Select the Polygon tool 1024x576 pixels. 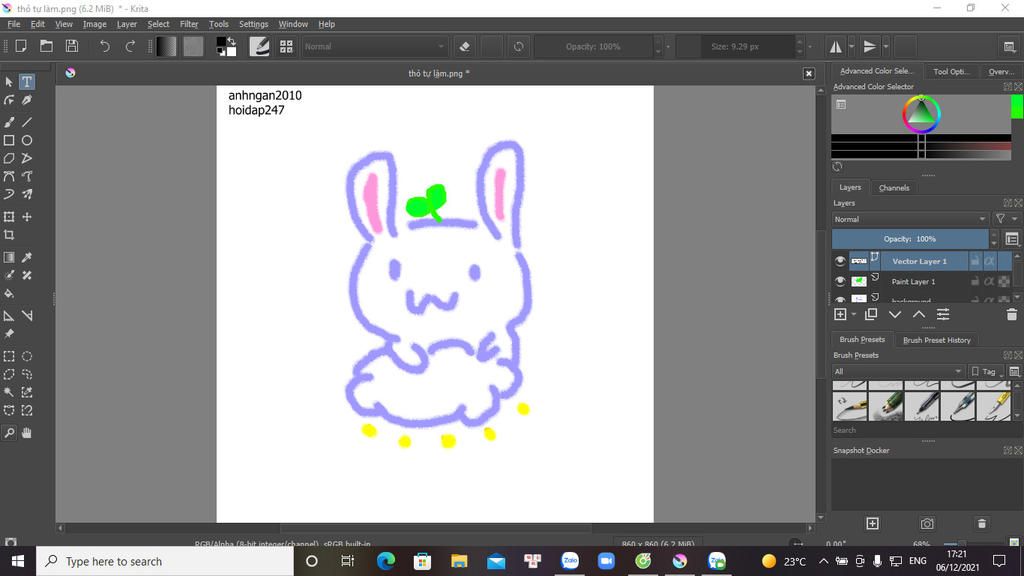[x=8, y=158]
